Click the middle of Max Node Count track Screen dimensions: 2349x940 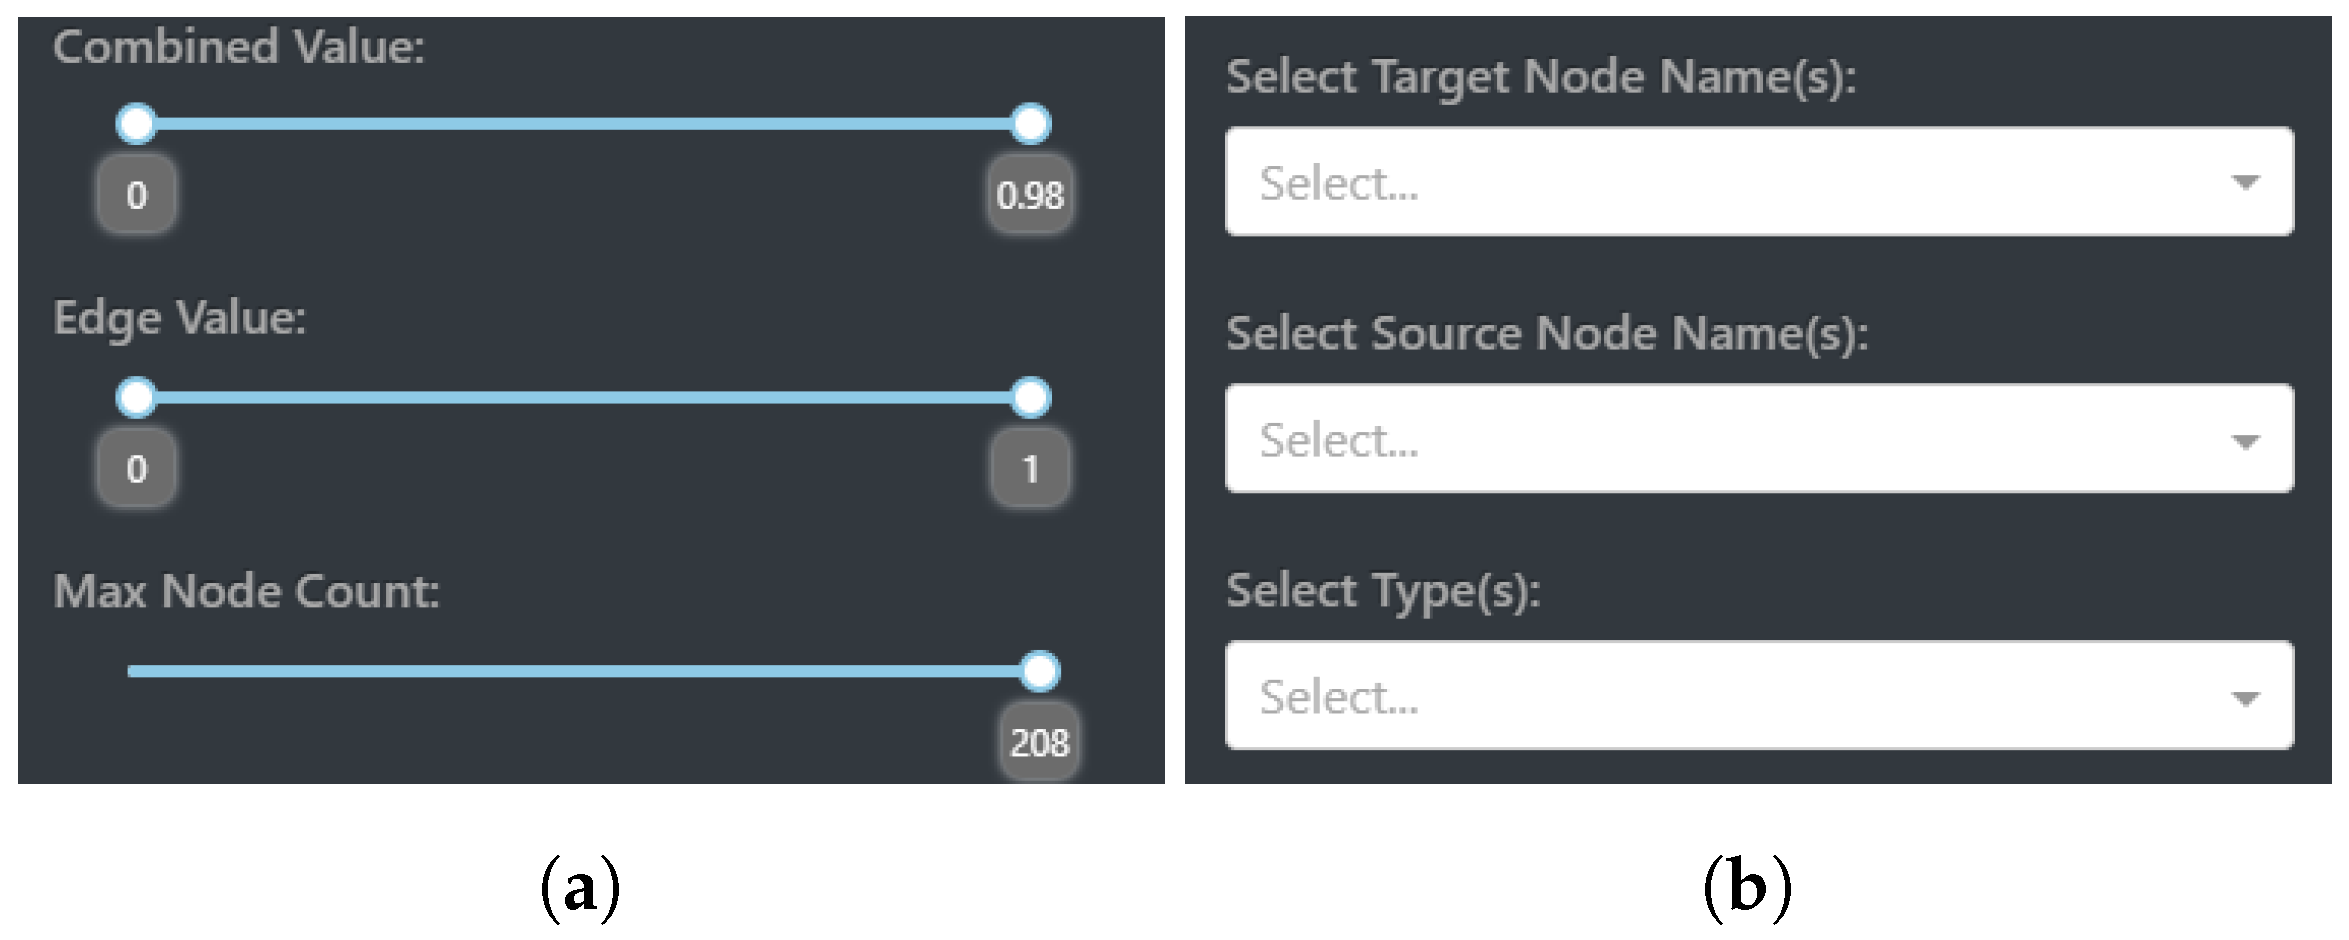583,671
